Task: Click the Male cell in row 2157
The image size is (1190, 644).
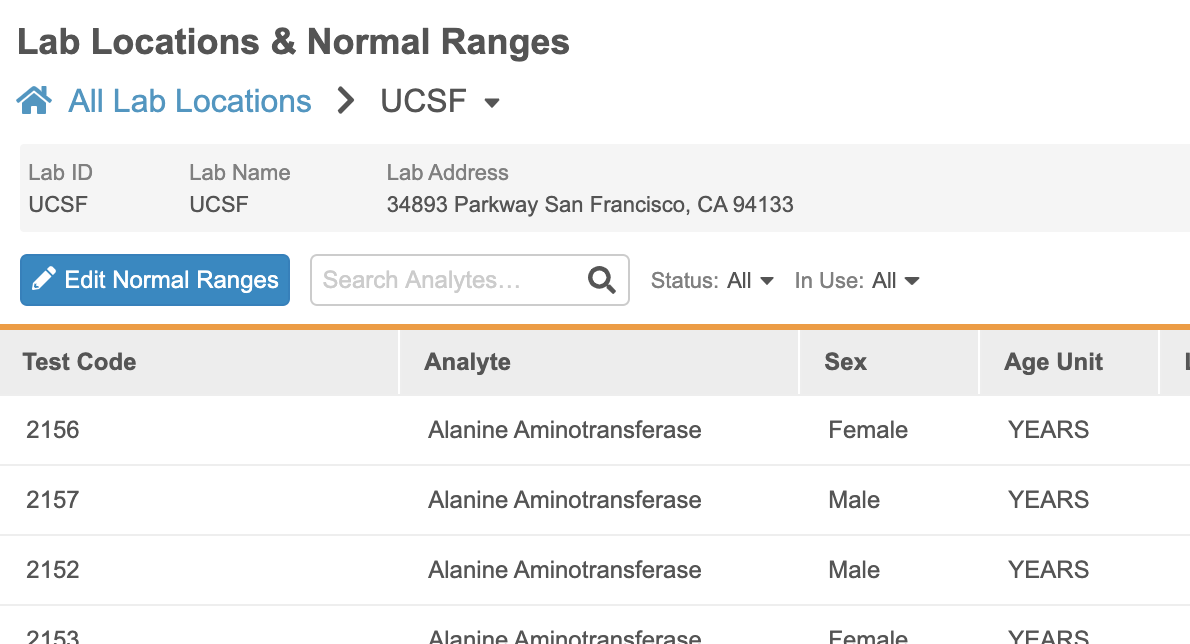Action: [x=854, y=500]
